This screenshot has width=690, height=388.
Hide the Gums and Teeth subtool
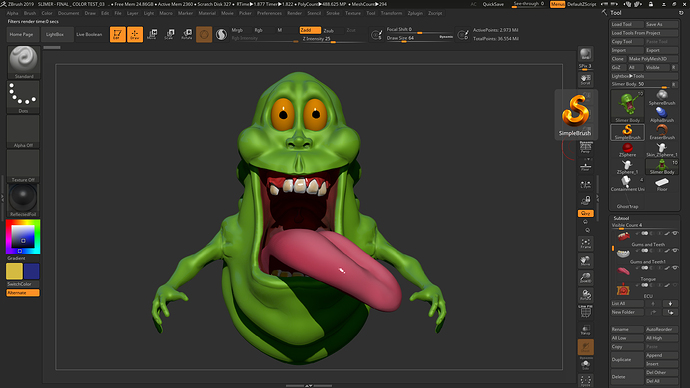(x=675, y=233)
